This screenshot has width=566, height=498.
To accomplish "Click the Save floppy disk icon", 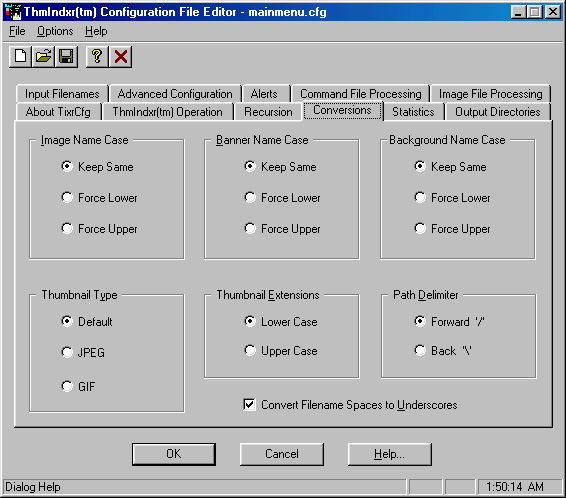I will [x=66, y=57].
